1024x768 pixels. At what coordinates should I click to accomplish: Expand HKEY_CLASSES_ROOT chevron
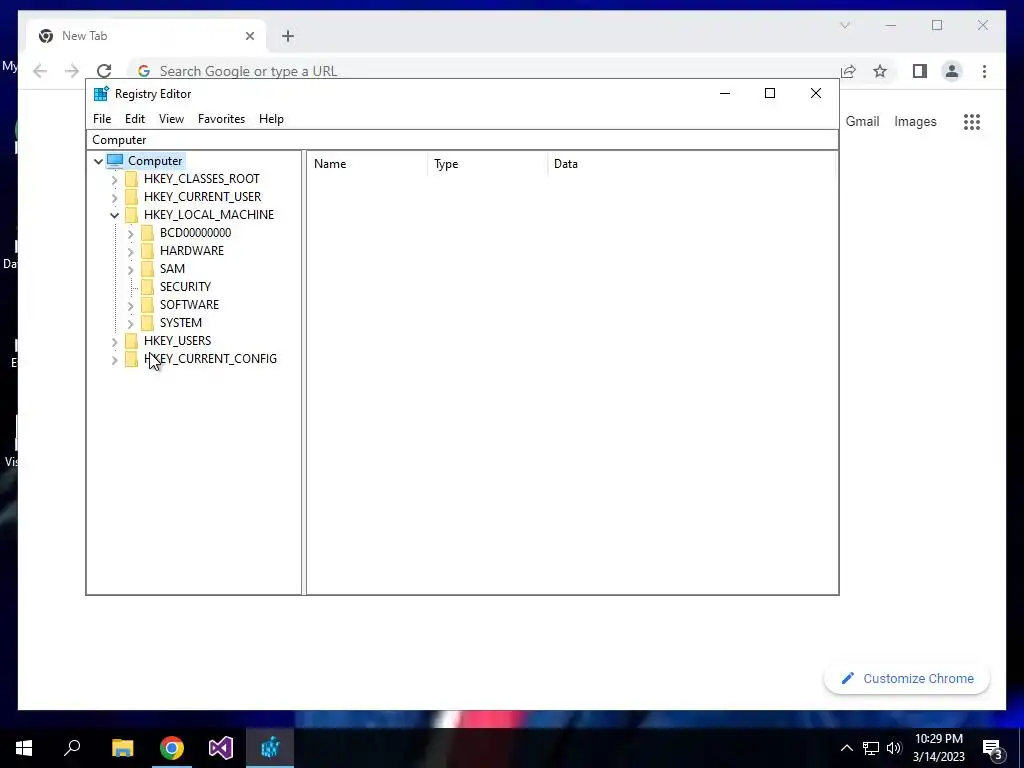pyautogui.click(x=114, y=179)
